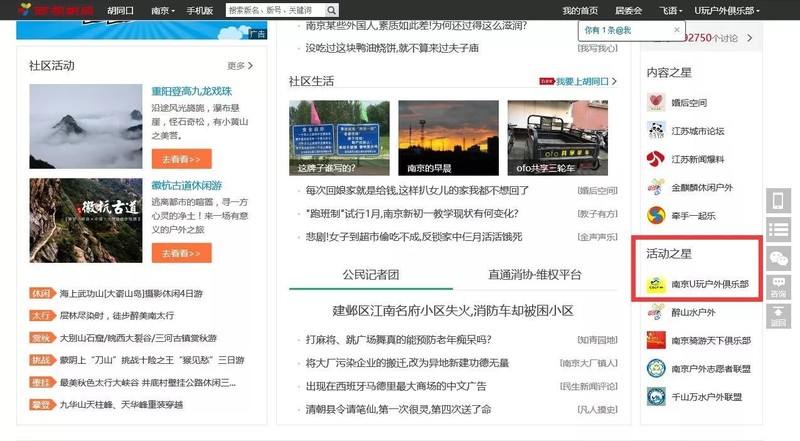The height and width of the screenshot is (441, 800).
Task: Click 去看看 button under 重阳登高九龙戏珠
Action: point(181,158)
